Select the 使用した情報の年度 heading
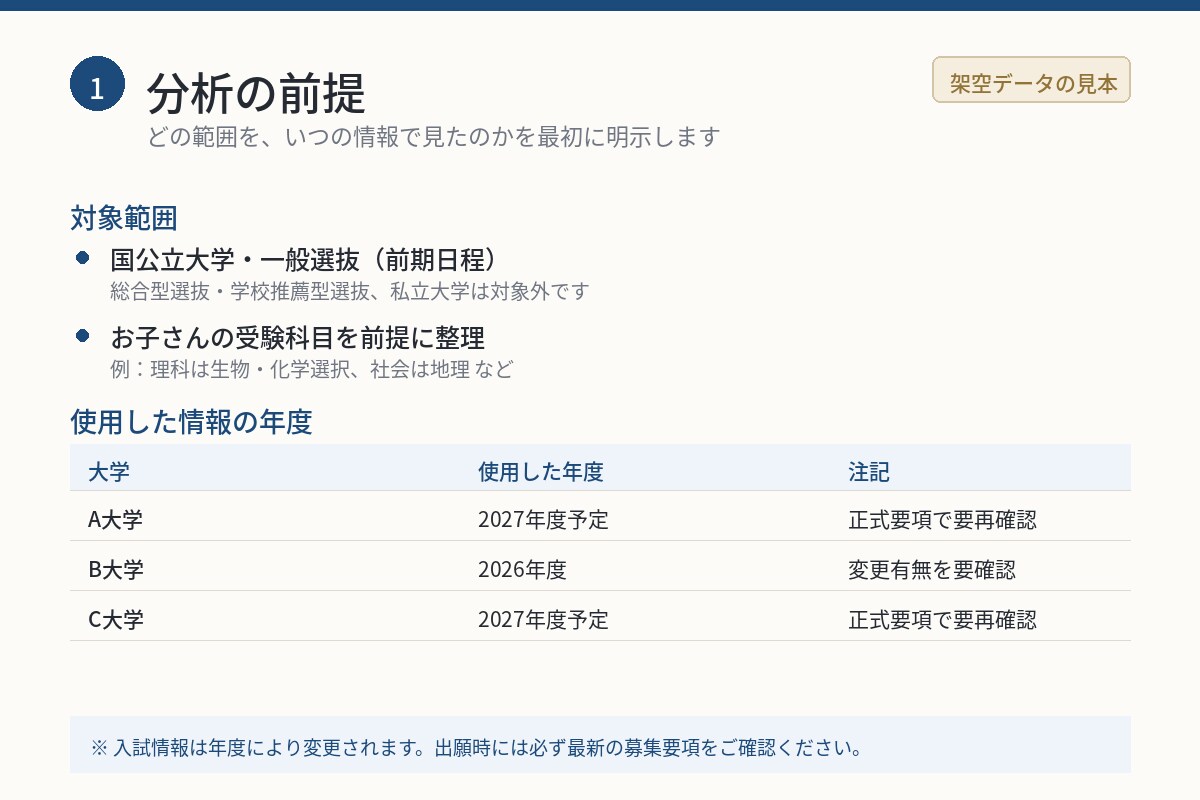 191,422
